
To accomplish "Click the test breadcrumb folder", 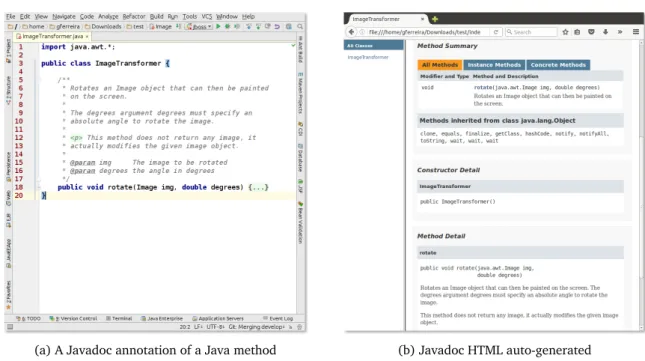I will coord(135,26).
